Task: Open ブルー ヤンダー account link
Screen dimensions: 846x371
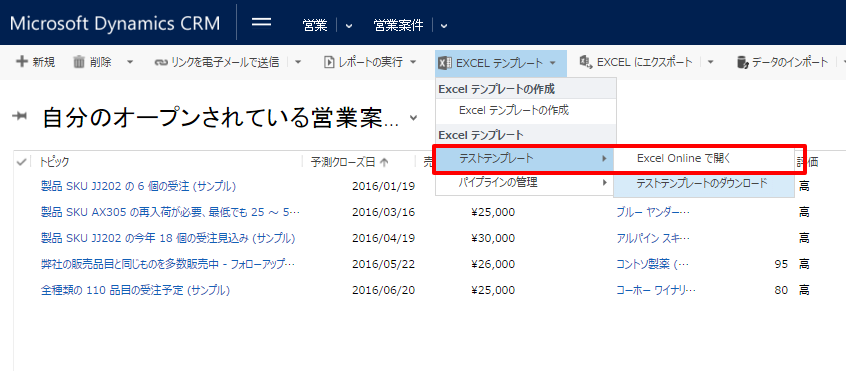Action: (x=653, y=212)
